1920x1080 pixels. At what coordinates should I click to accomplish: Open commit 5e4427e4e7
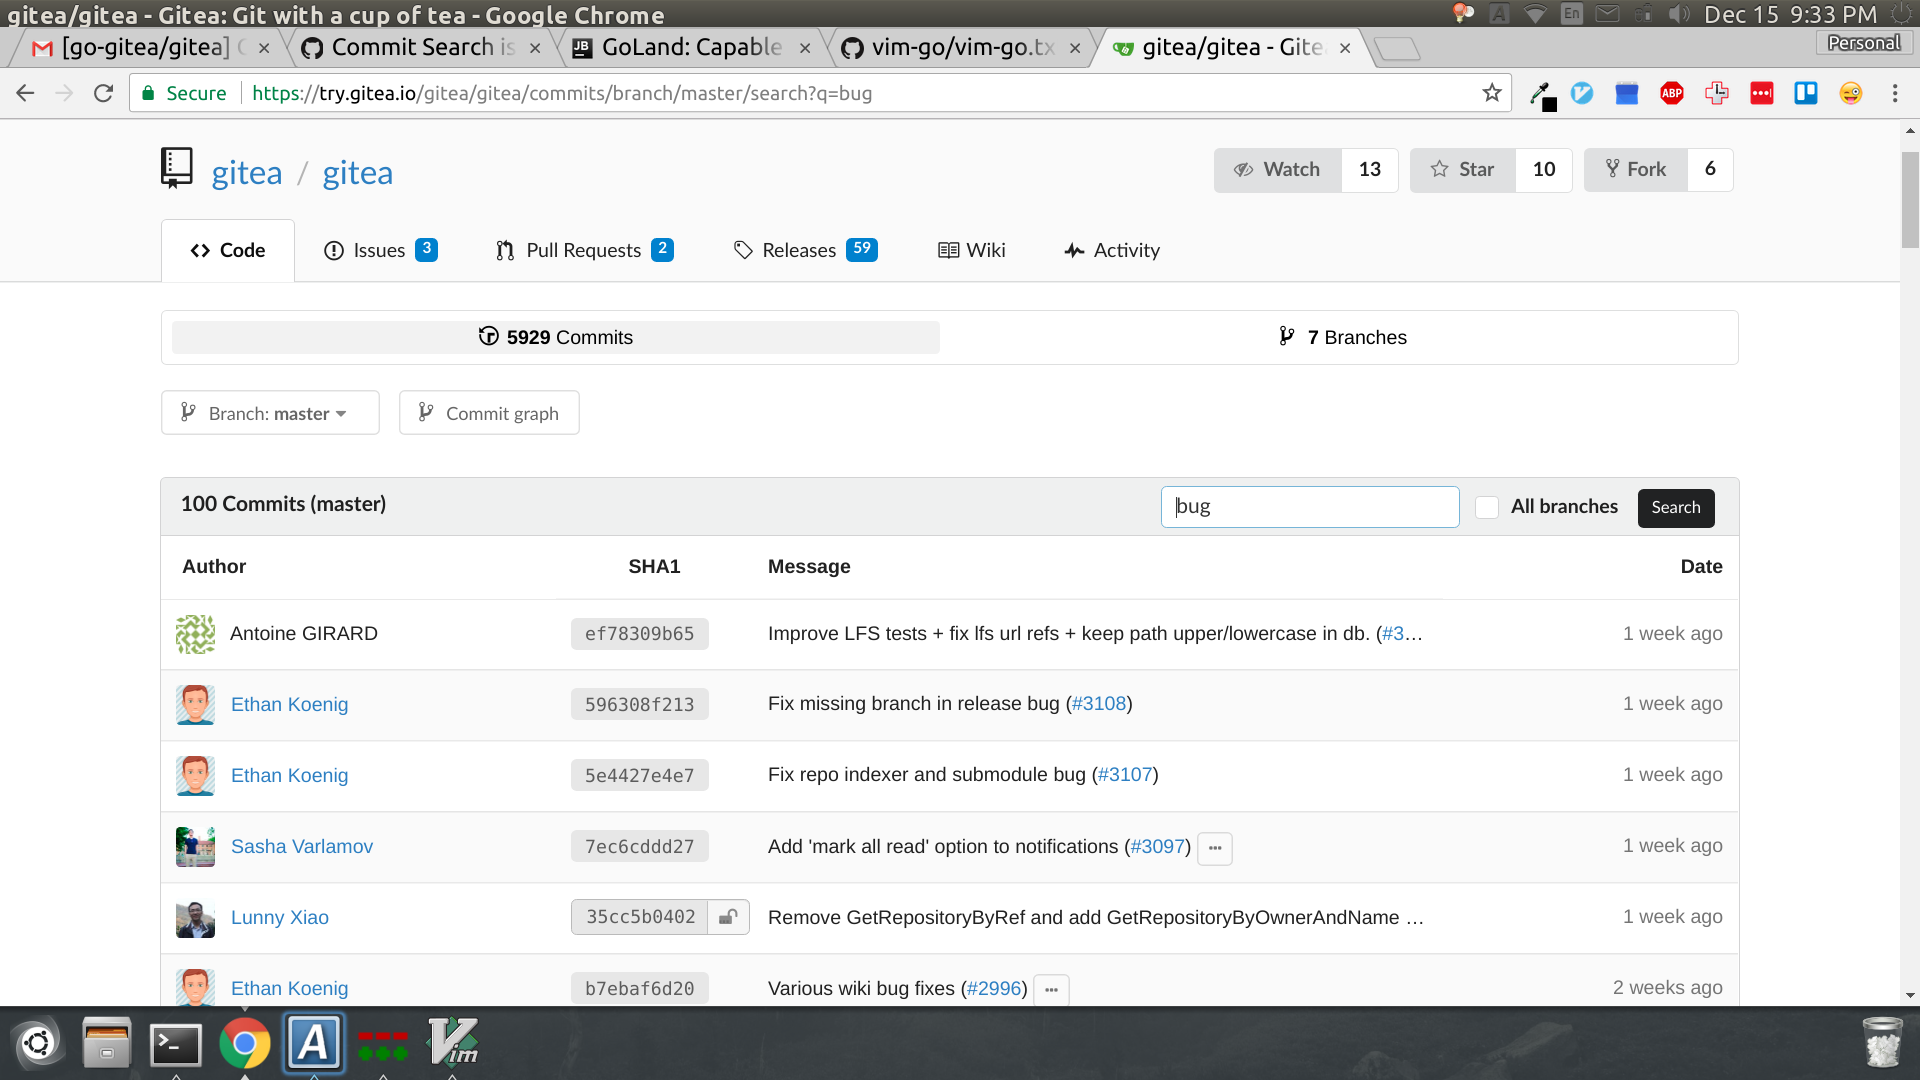[640, 776]
